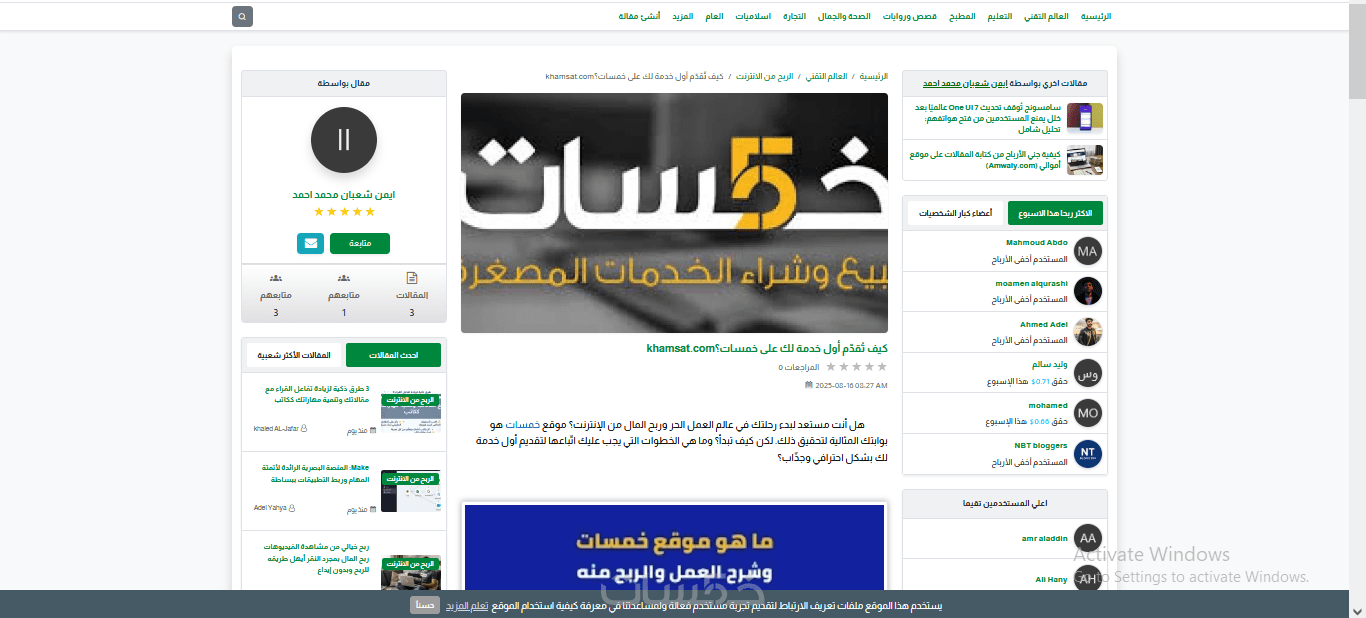Click the تعلم المزيد cookie link
This screenshot has width=1366, height=618.
466,605
